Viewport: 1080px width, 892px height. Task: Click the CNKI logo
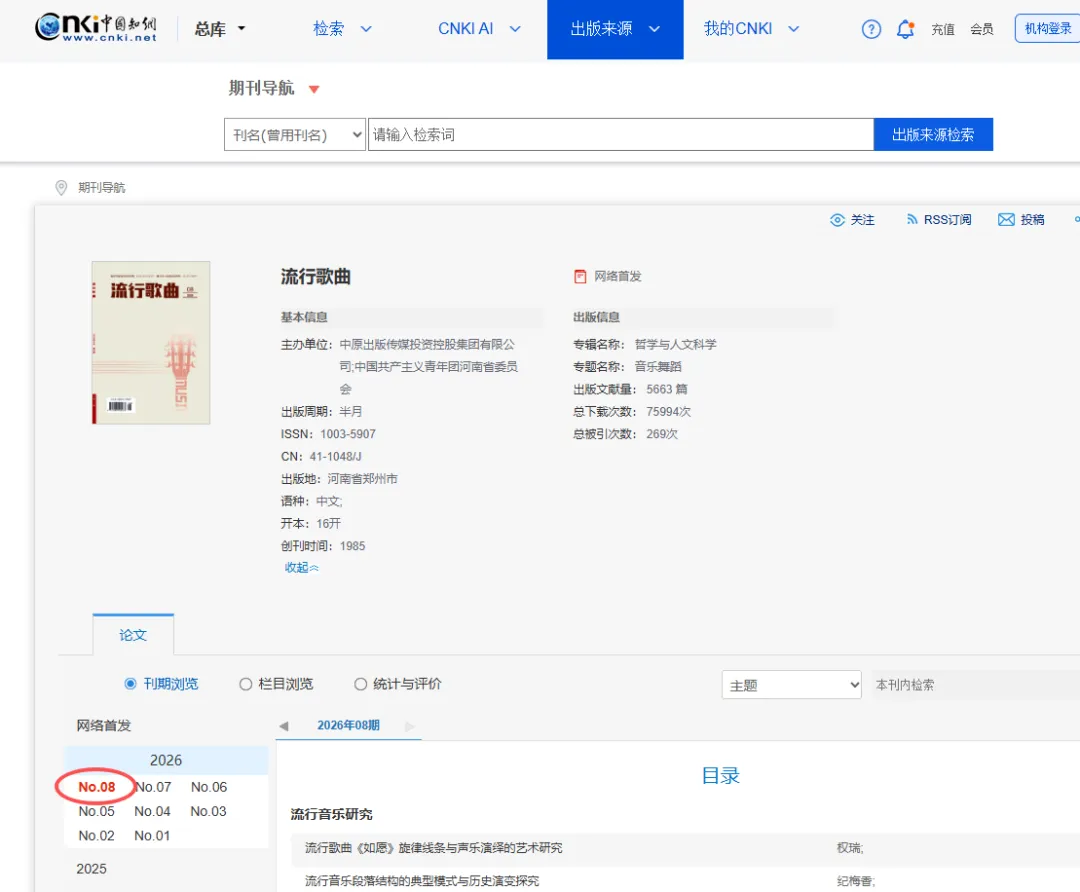(x=96, y=28)
